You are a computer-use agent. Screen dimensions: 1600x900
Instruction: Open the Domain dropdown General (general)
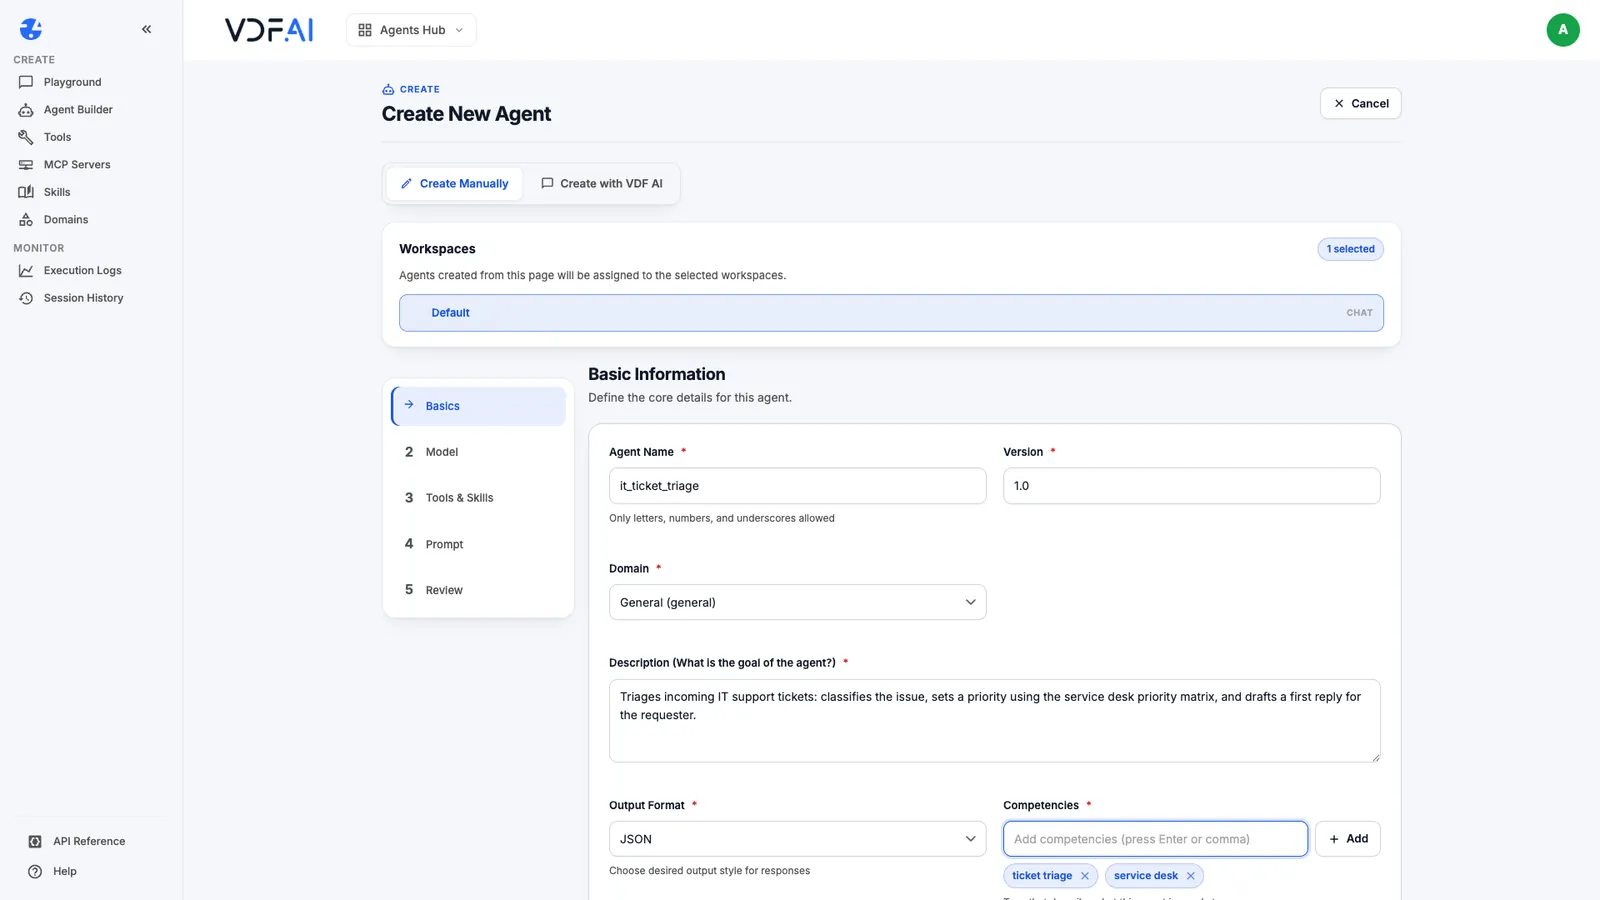(x=797, y=602)
